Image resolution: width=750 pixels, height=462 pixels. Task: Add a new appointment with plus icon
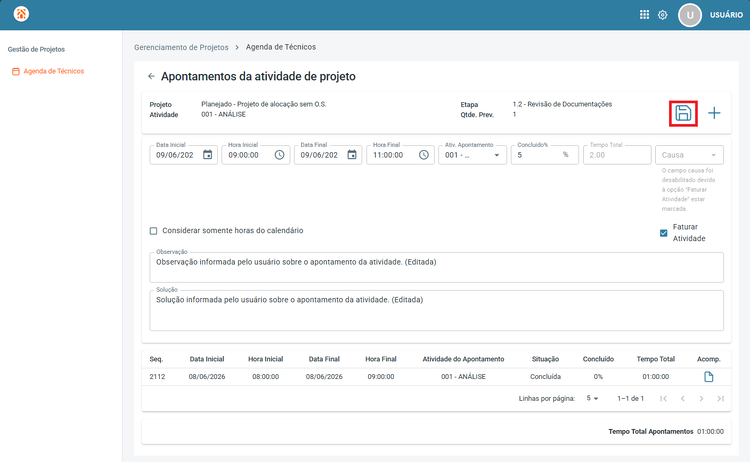[714, 113]
